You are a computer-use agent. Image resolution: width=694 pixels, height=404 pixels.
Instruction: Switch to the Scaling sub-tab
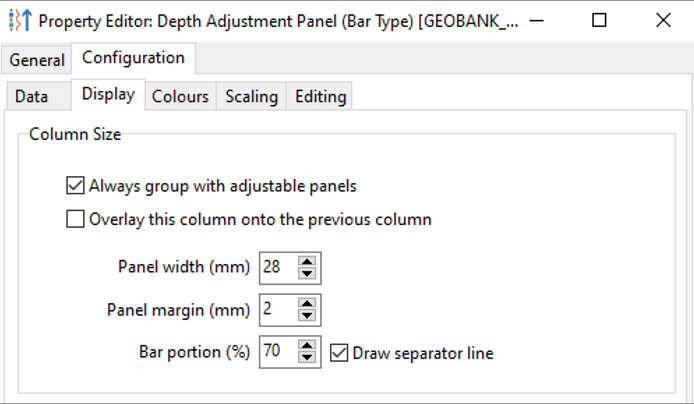click(x=251, y=96)
